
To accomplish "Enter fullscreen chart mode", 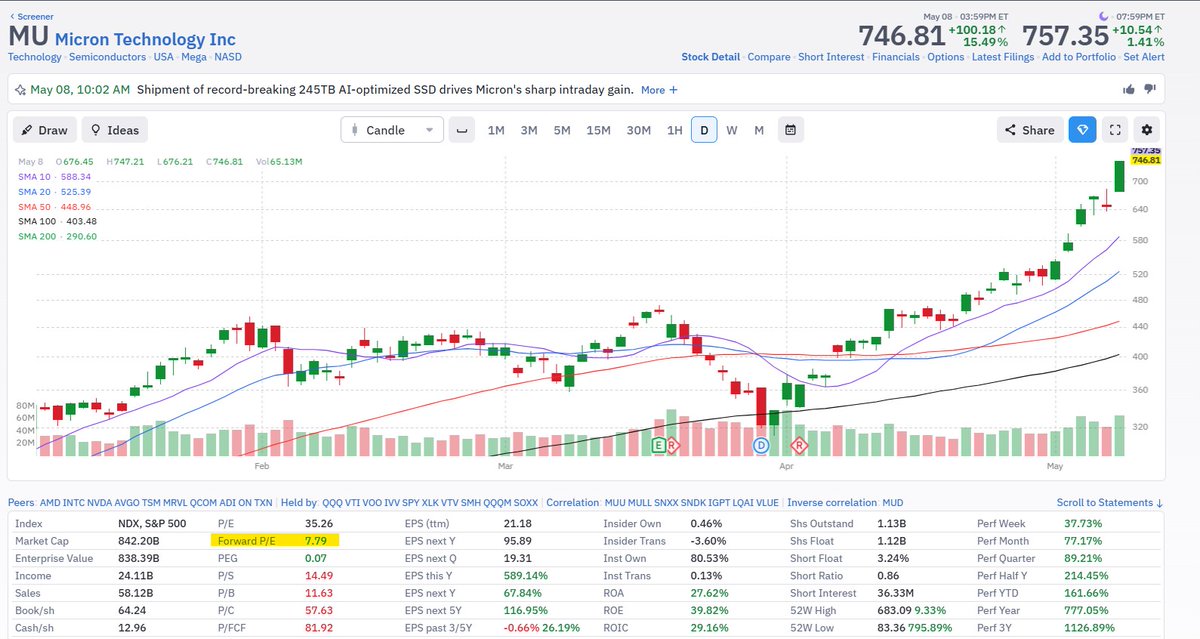I will coord(1115,130).
